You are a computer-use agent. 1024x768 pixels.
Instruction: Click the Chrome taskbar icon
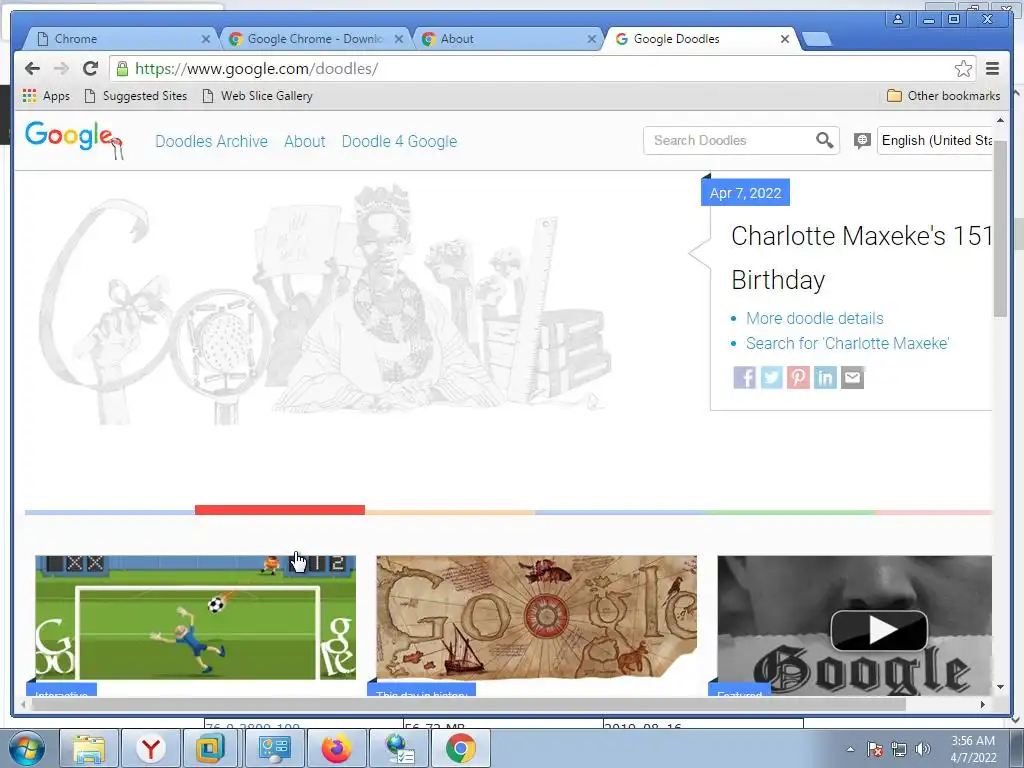460,748
